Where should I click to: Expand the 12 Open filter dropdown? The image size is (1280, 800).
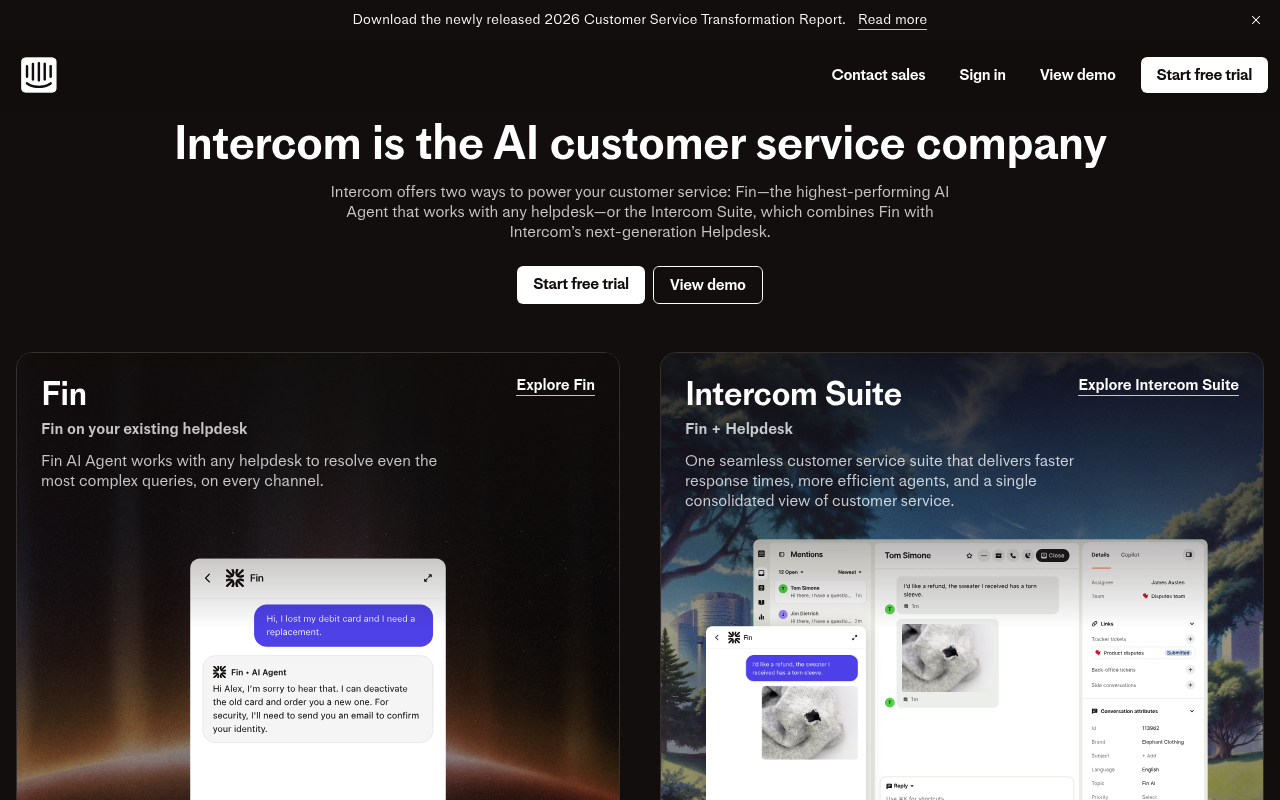[791, 572]
